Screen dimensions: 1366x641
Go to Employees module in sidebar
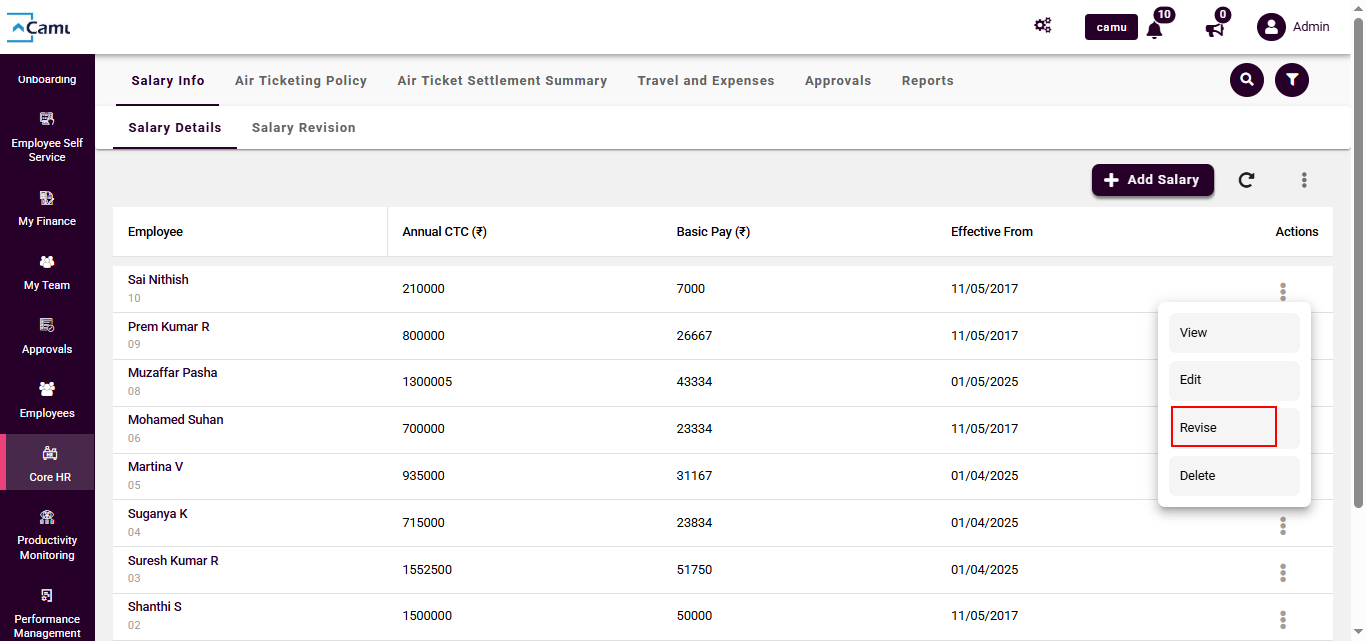47,399
